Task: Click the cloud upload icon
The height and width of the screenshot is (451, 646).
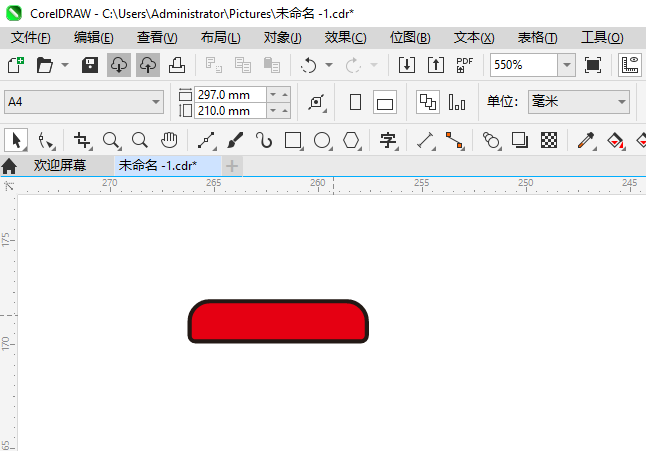Action: point(148,65)
